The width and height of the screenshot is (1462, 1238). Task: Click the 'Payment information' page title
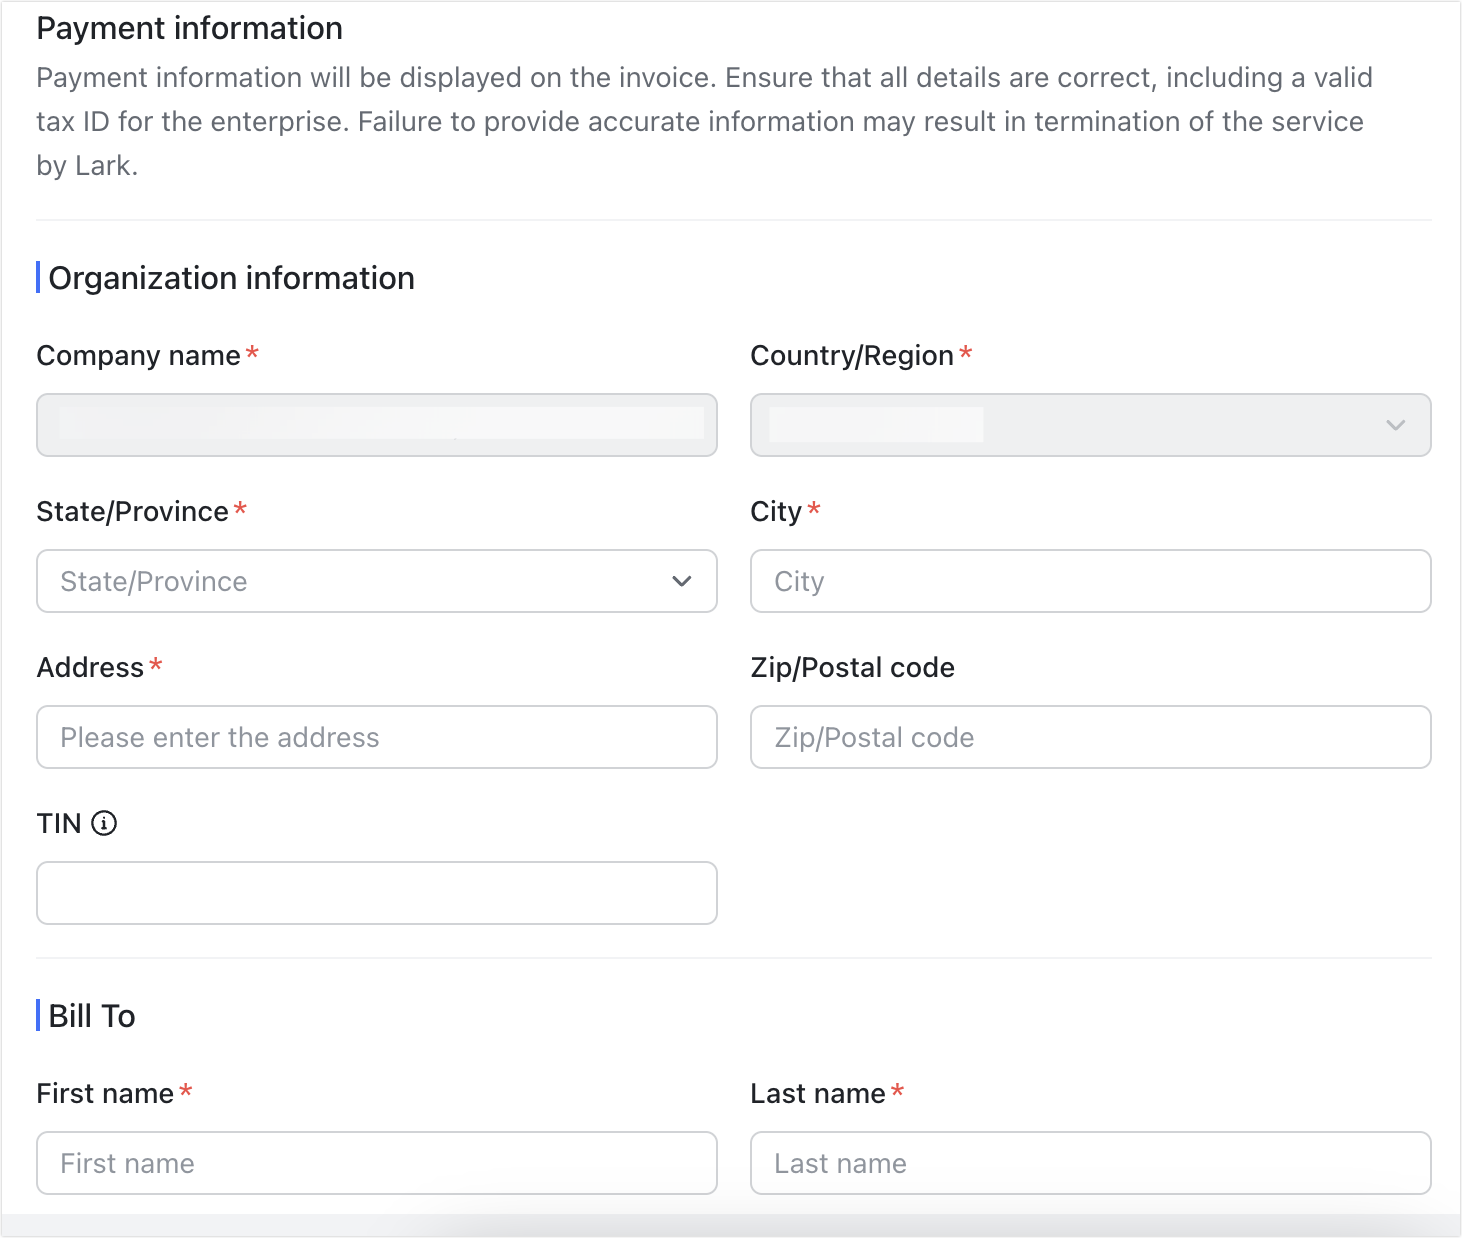point(189,28)
